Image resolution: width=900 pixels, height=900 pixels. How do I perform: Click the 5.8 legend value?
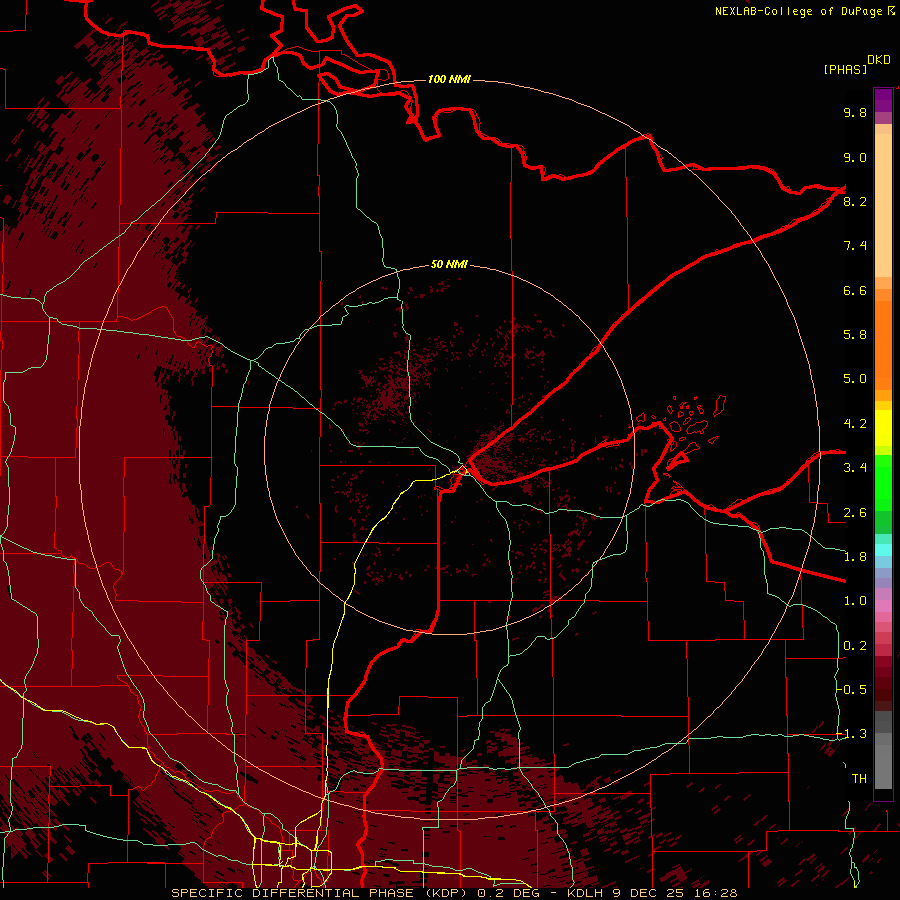pyautogui.click(x=855, y=335)
